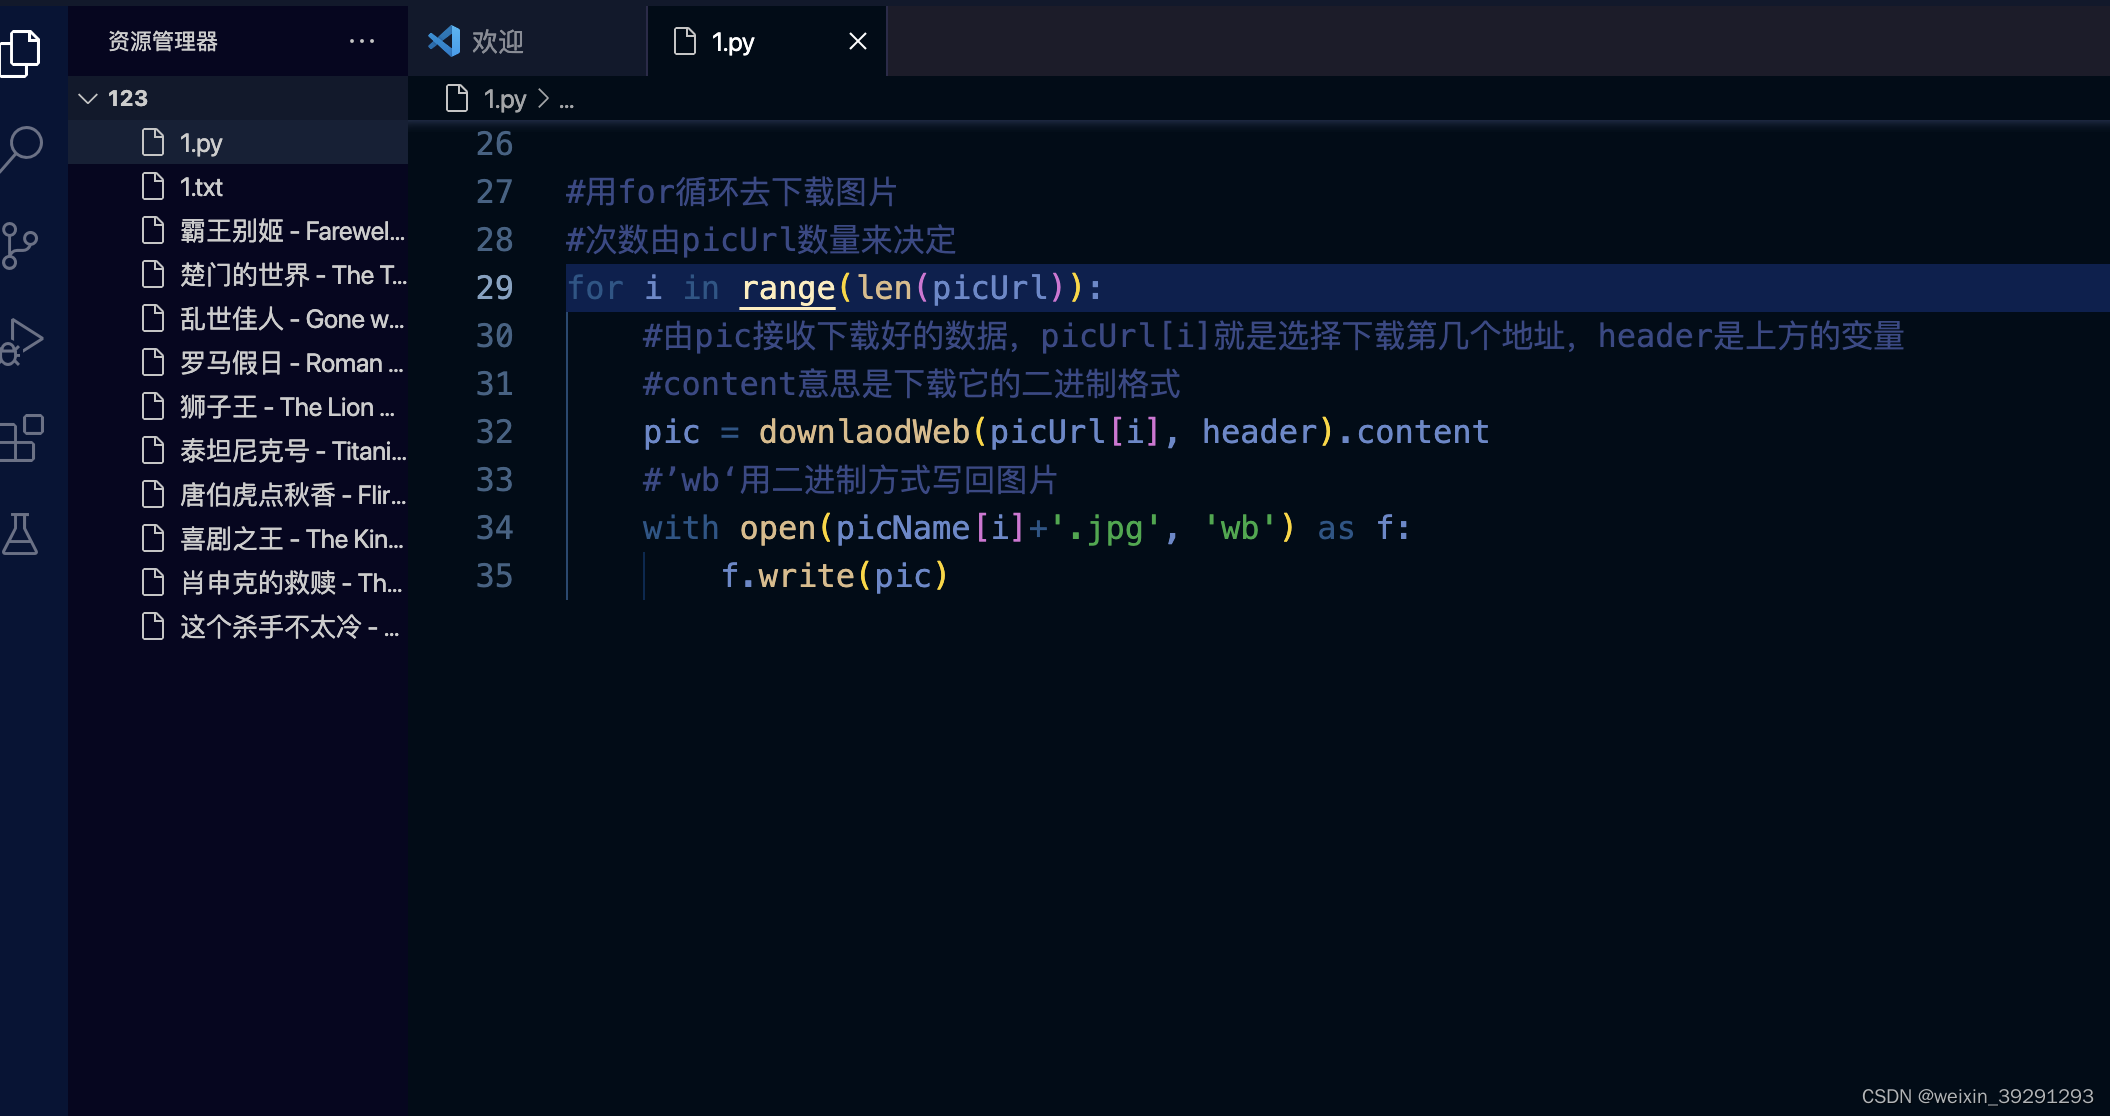Screen dimensions: 2110x1116
Task: Open the 唐伯虎点秋香 - Flir... file
Action: click(x=238, y=495)
